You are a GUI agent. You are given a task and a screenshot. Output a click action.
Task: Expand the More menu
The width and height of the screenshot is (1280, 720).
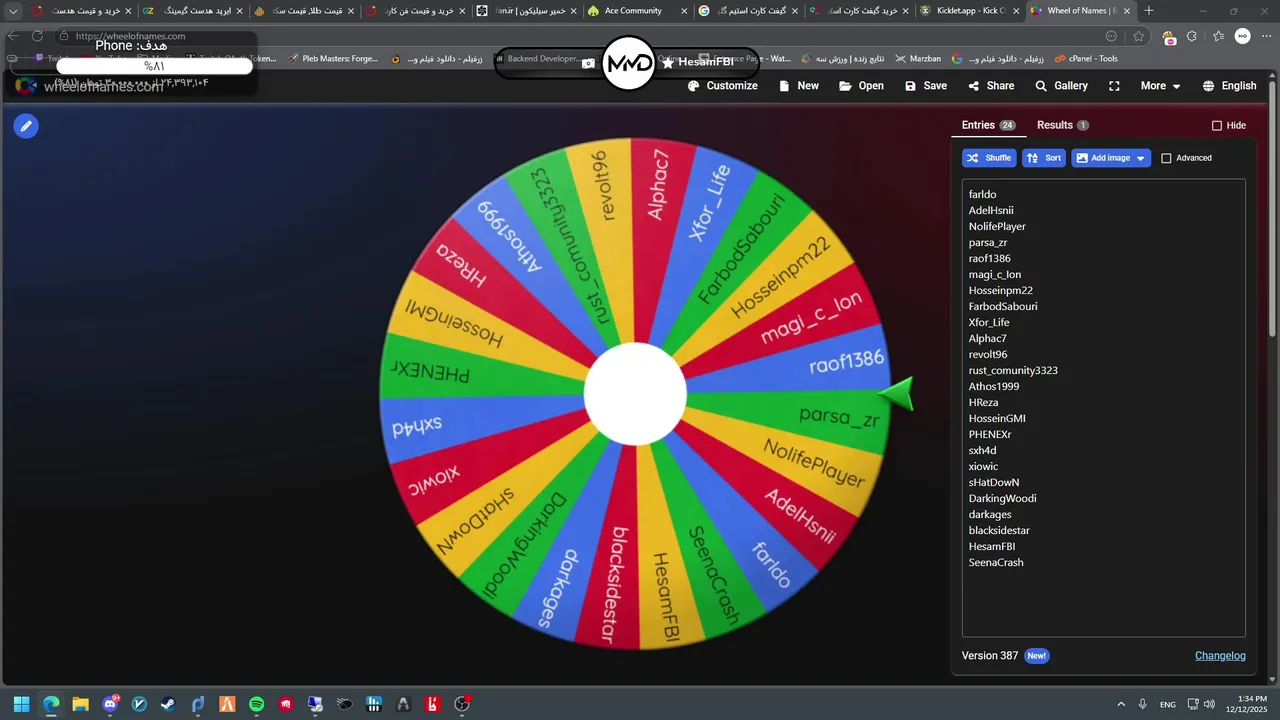point(1161,86)
